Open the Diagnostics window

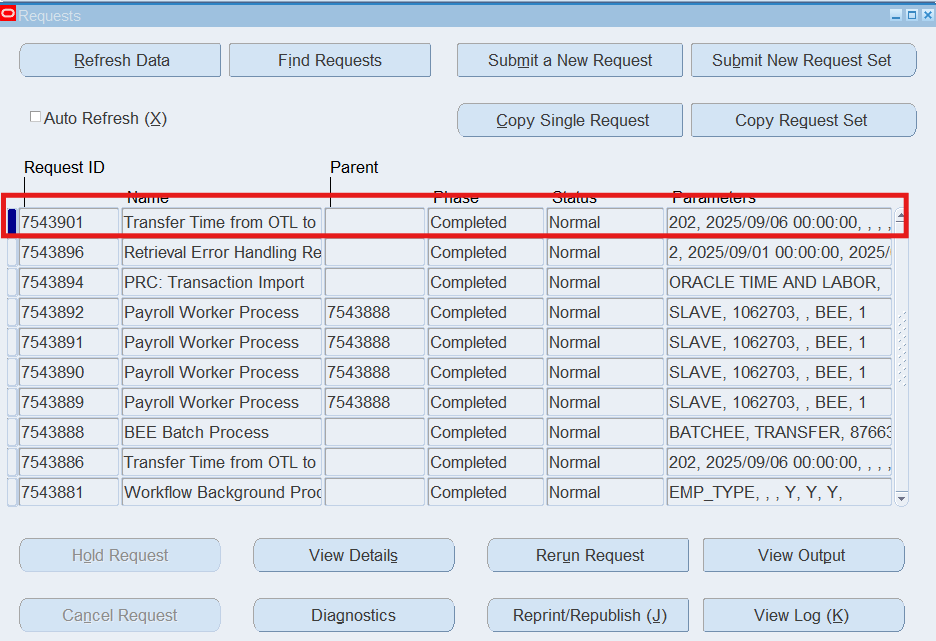pyautogui.click(x=354, y=615)
